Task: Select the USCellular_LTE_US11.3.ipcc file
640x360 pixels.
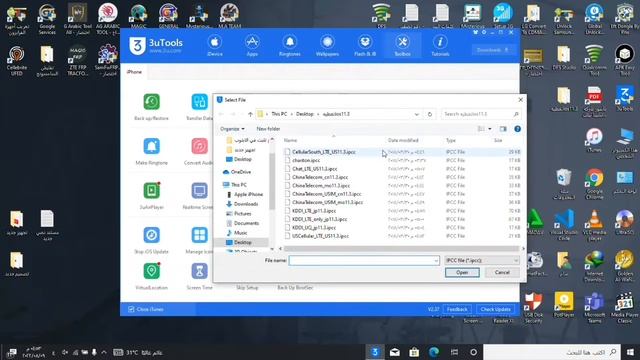Action: click(402, 236)
